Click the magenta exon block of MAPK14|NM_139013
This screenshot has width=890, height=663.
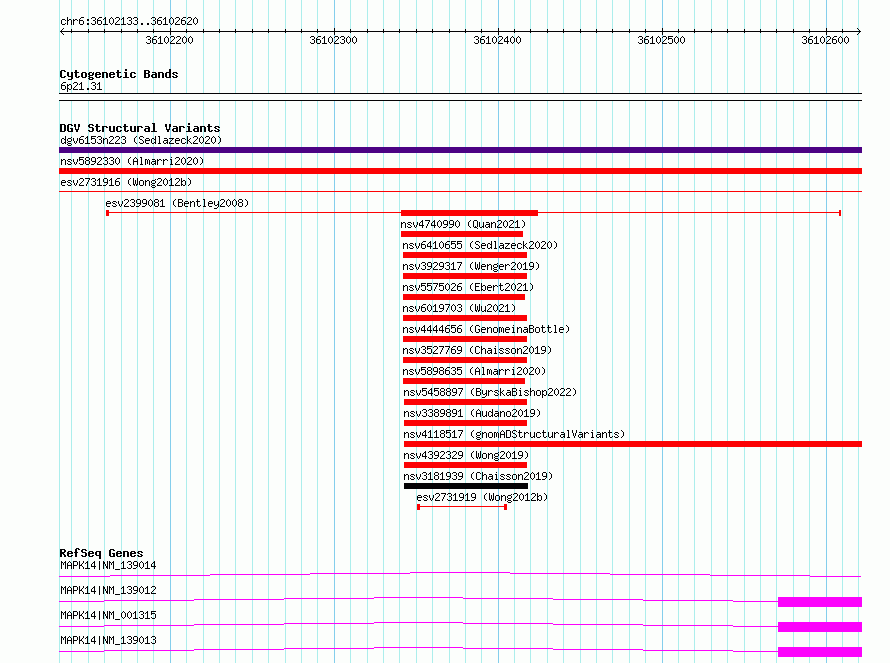click(820, 652)
